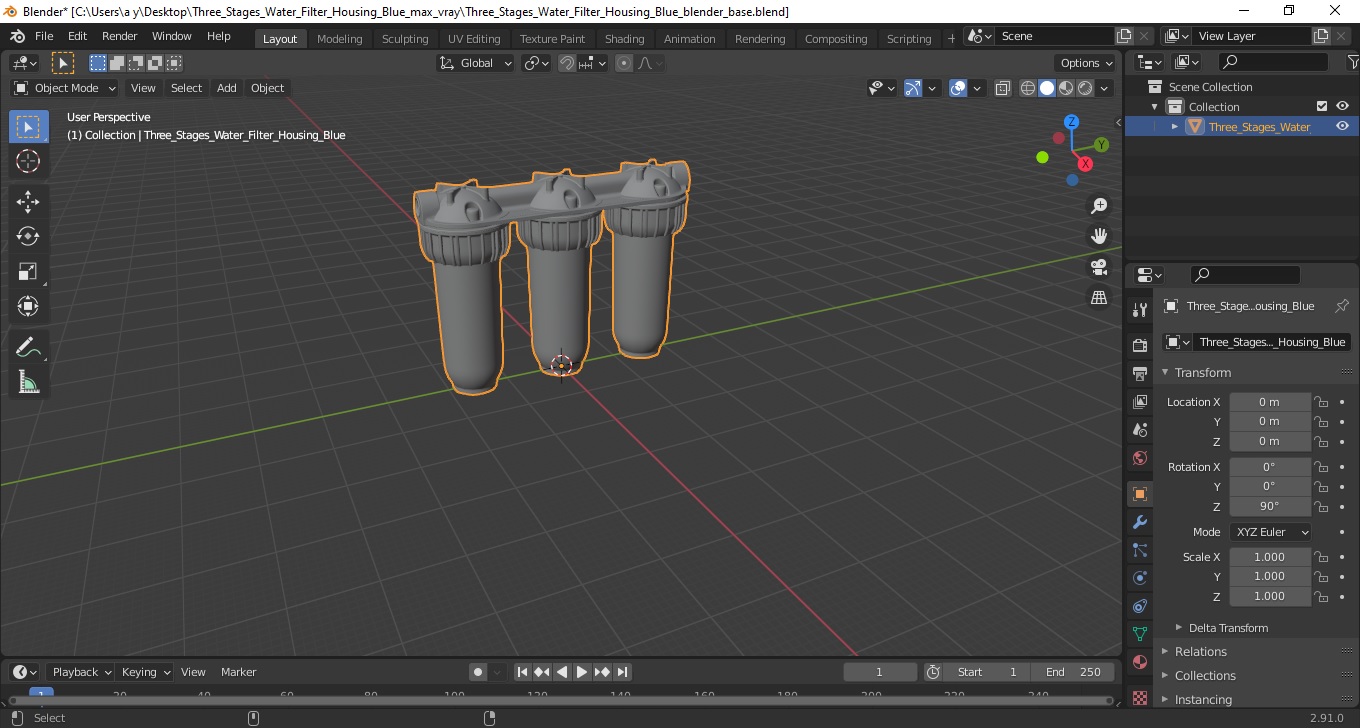Select the Move tool

pyautogui.click(x=28, y=202)
